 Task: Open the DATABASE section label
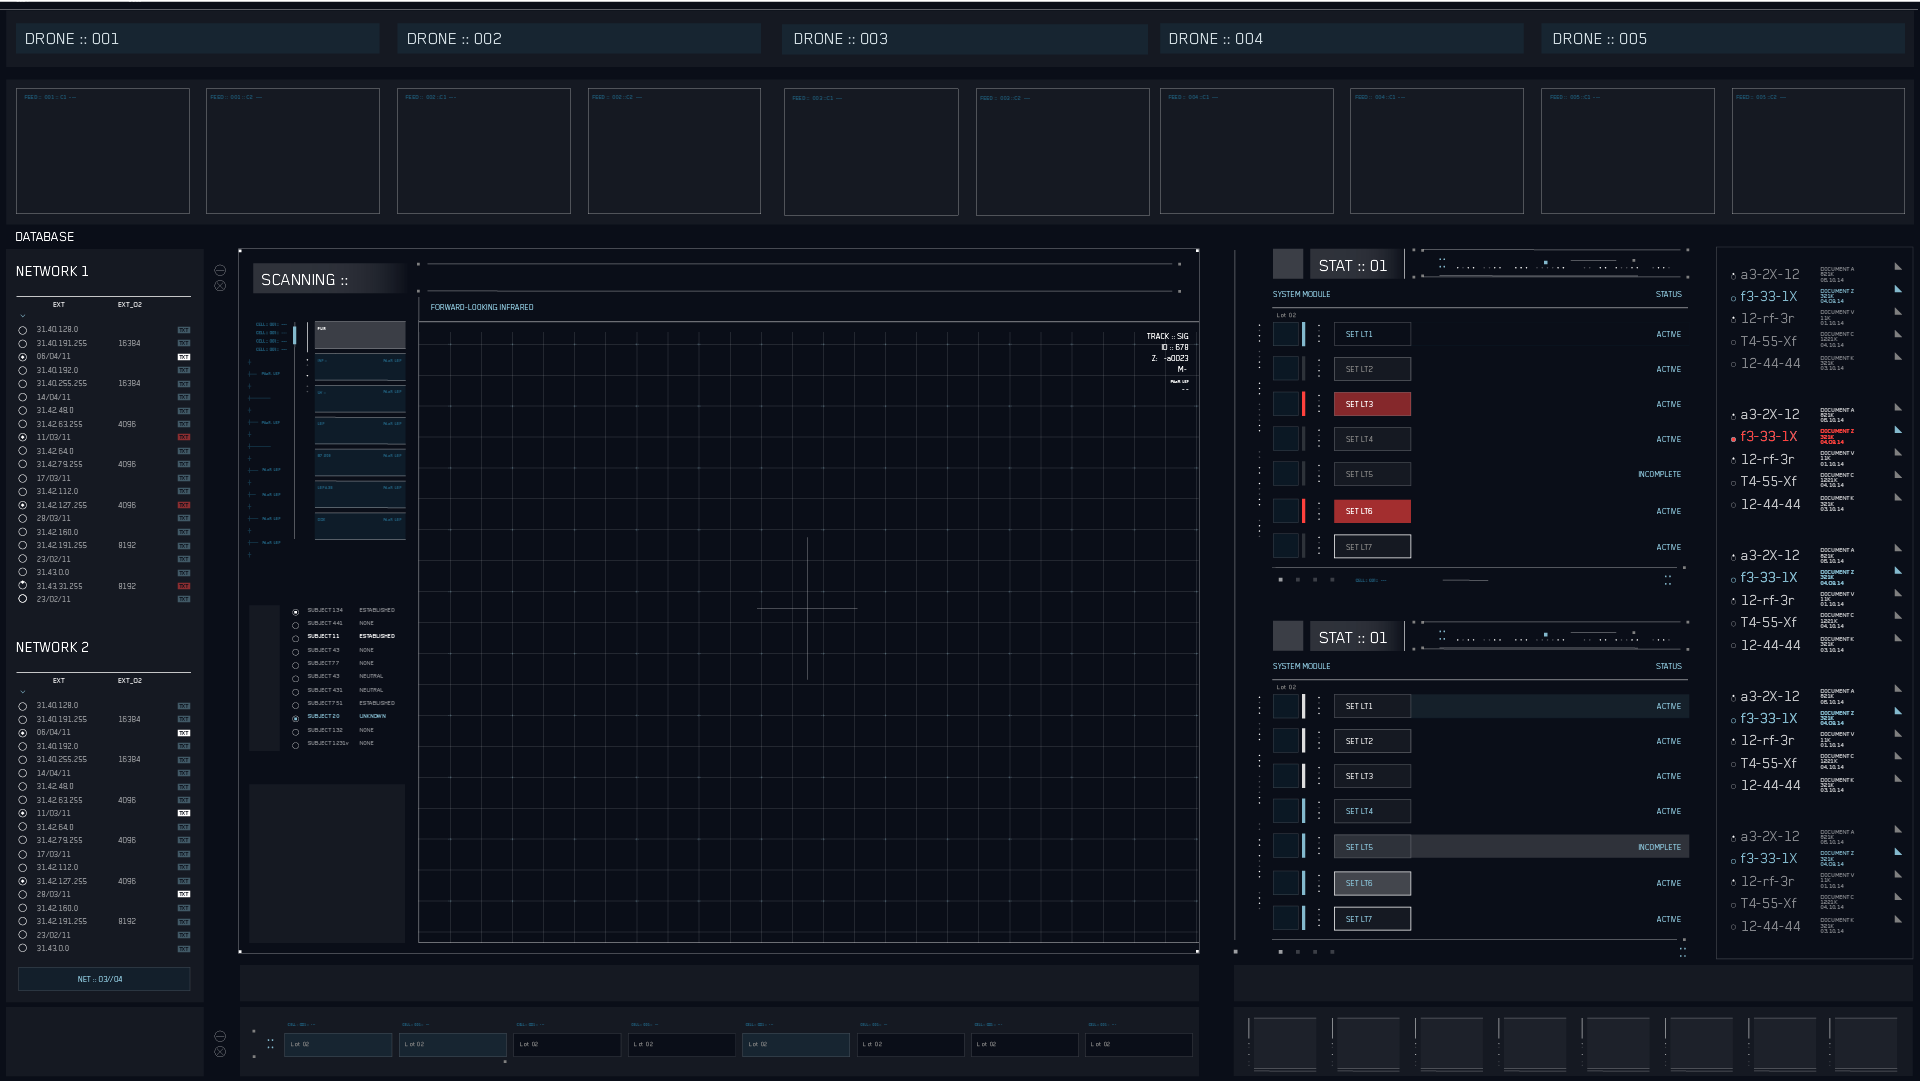(x=45, y=237)
